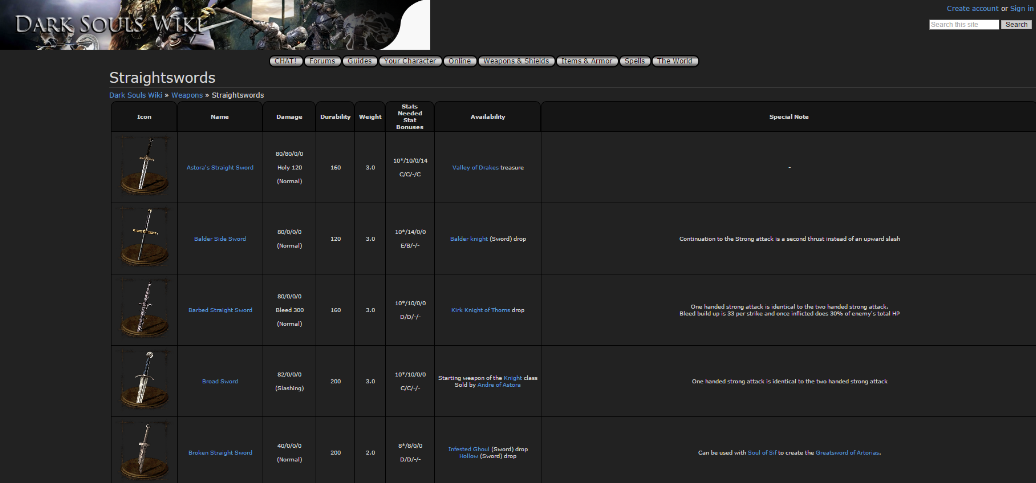Open the Guides menu
Screen dimensions: 1036x483
tap(360, 61)
